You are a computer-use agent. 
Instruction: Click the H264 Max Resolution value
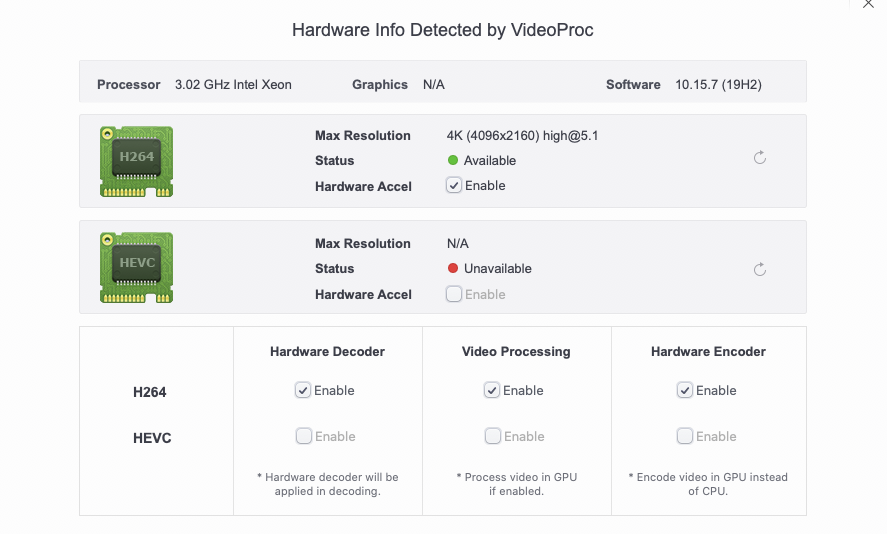tap(522, 136)
